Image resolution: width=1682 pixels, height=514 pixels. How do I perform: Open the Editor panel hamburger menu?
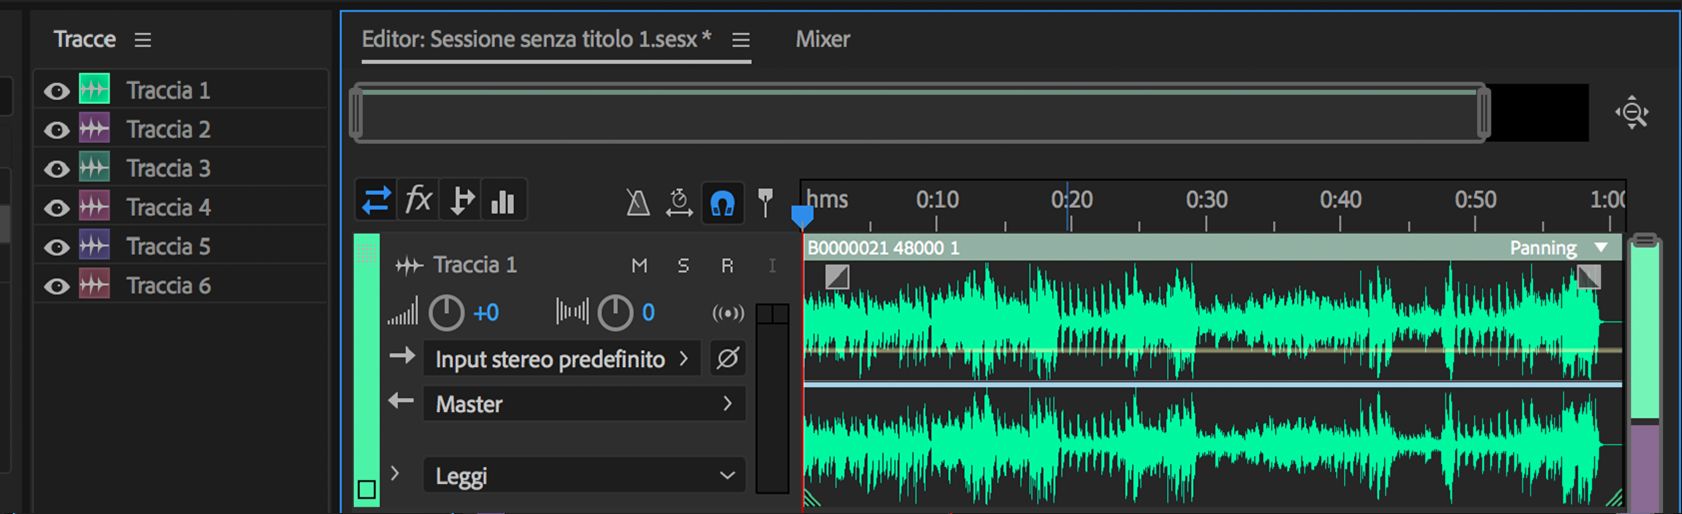741,40
